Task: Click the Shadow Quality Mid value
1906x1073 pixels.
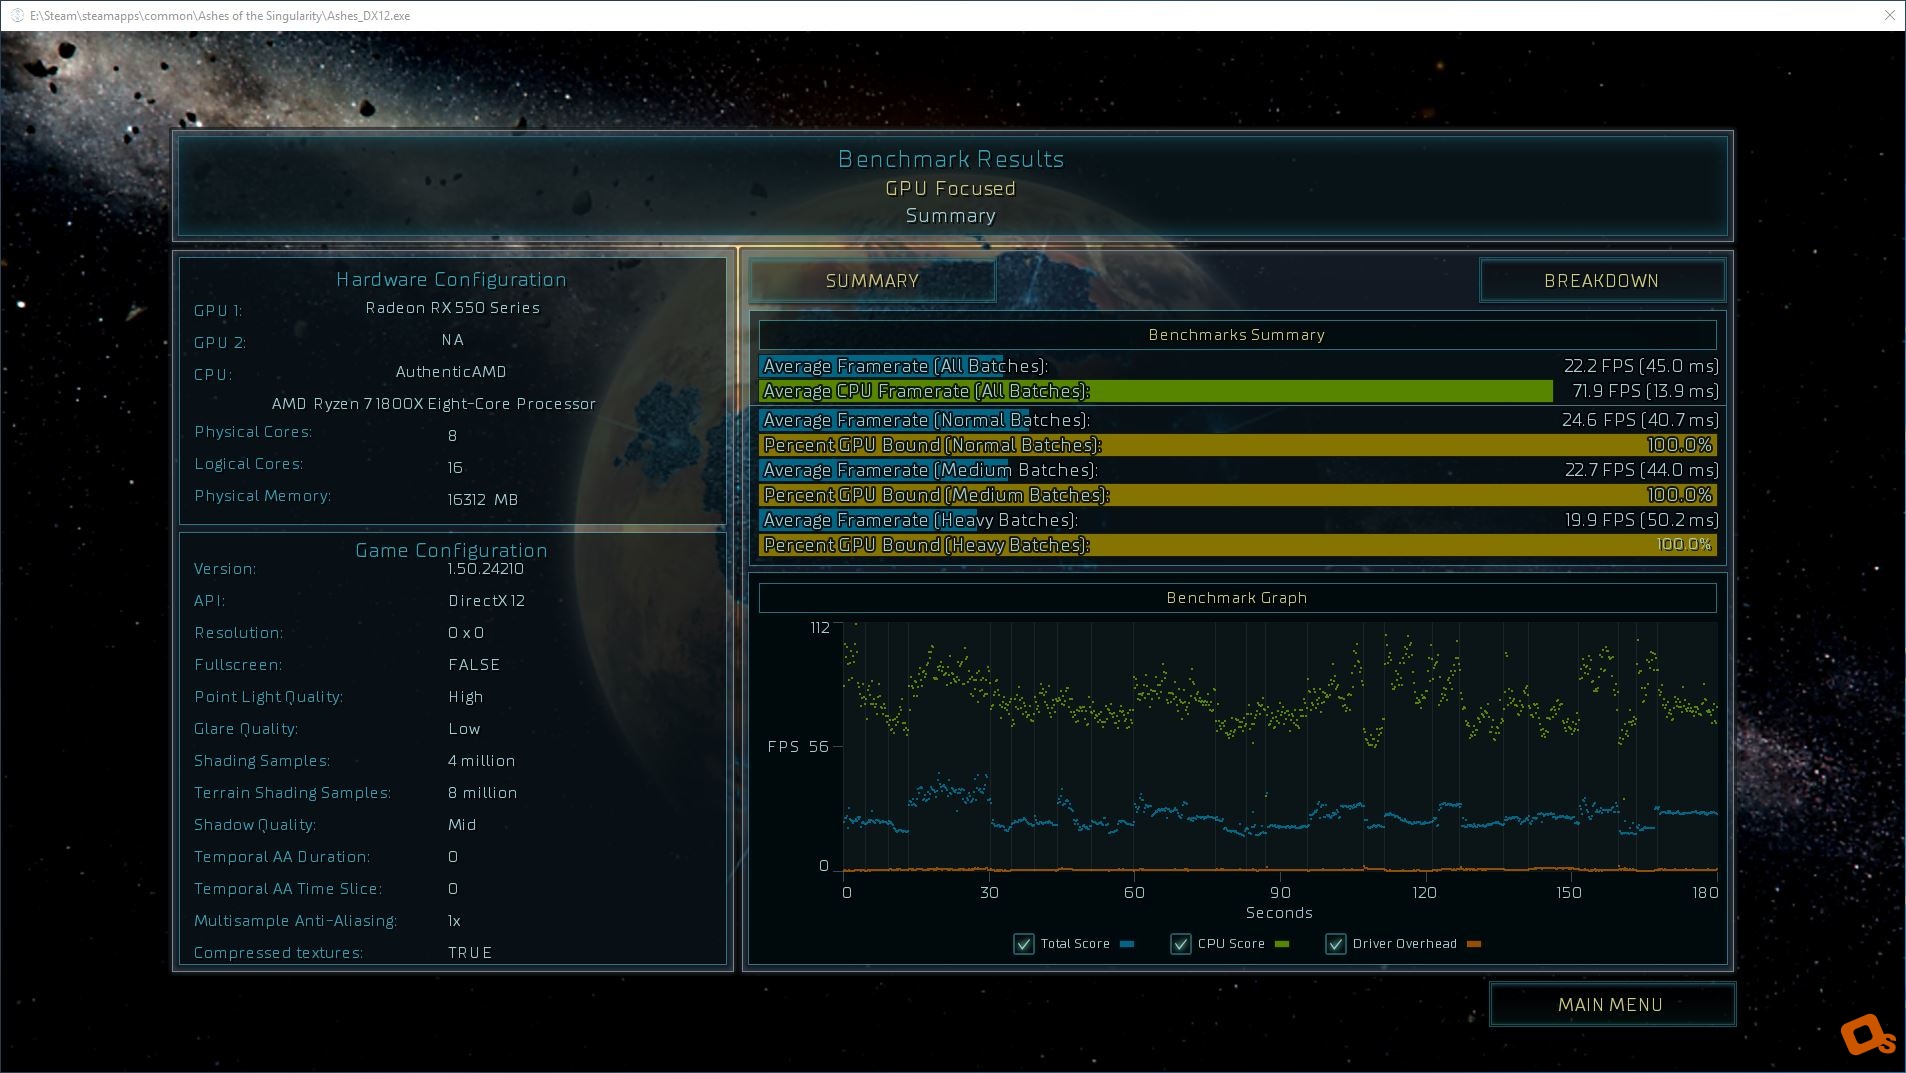Action: tap(462, 825)
